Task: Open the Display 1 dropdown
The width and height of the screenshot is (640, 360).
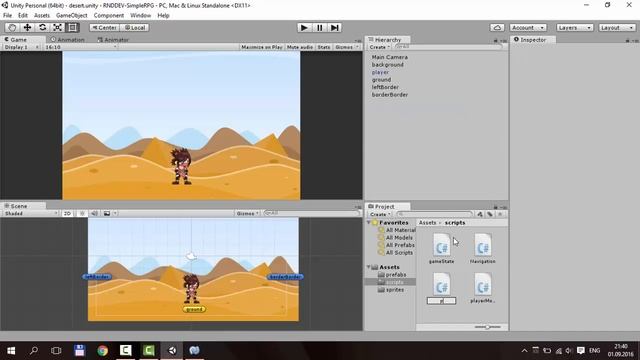Action: click(21, 47)
